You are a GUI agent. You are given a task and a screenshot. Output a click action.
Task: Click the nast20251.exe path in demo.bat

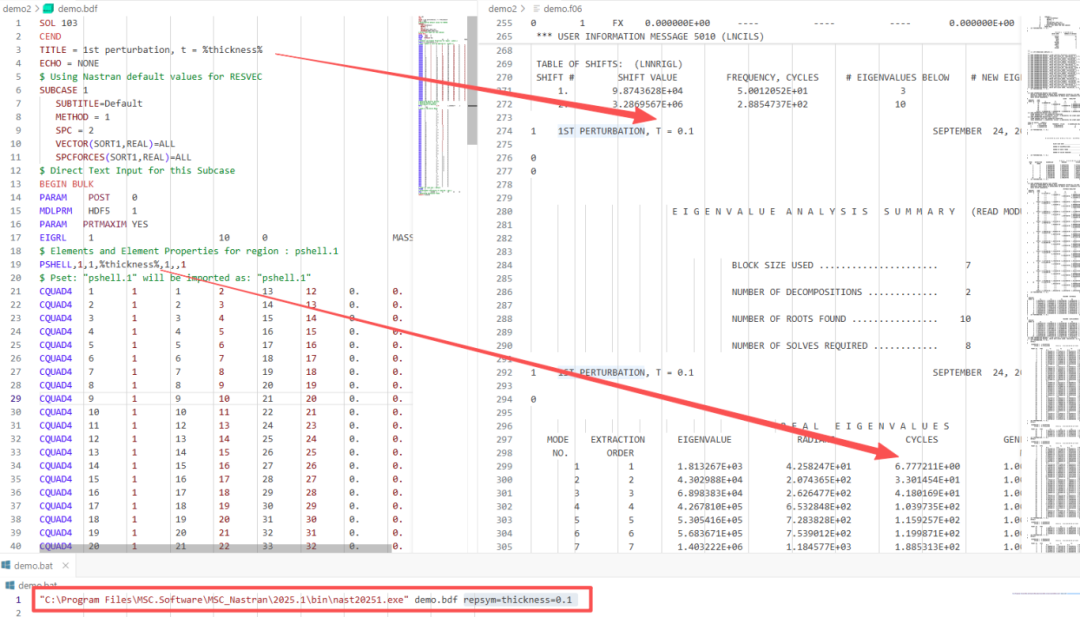[x=224, y=600]
